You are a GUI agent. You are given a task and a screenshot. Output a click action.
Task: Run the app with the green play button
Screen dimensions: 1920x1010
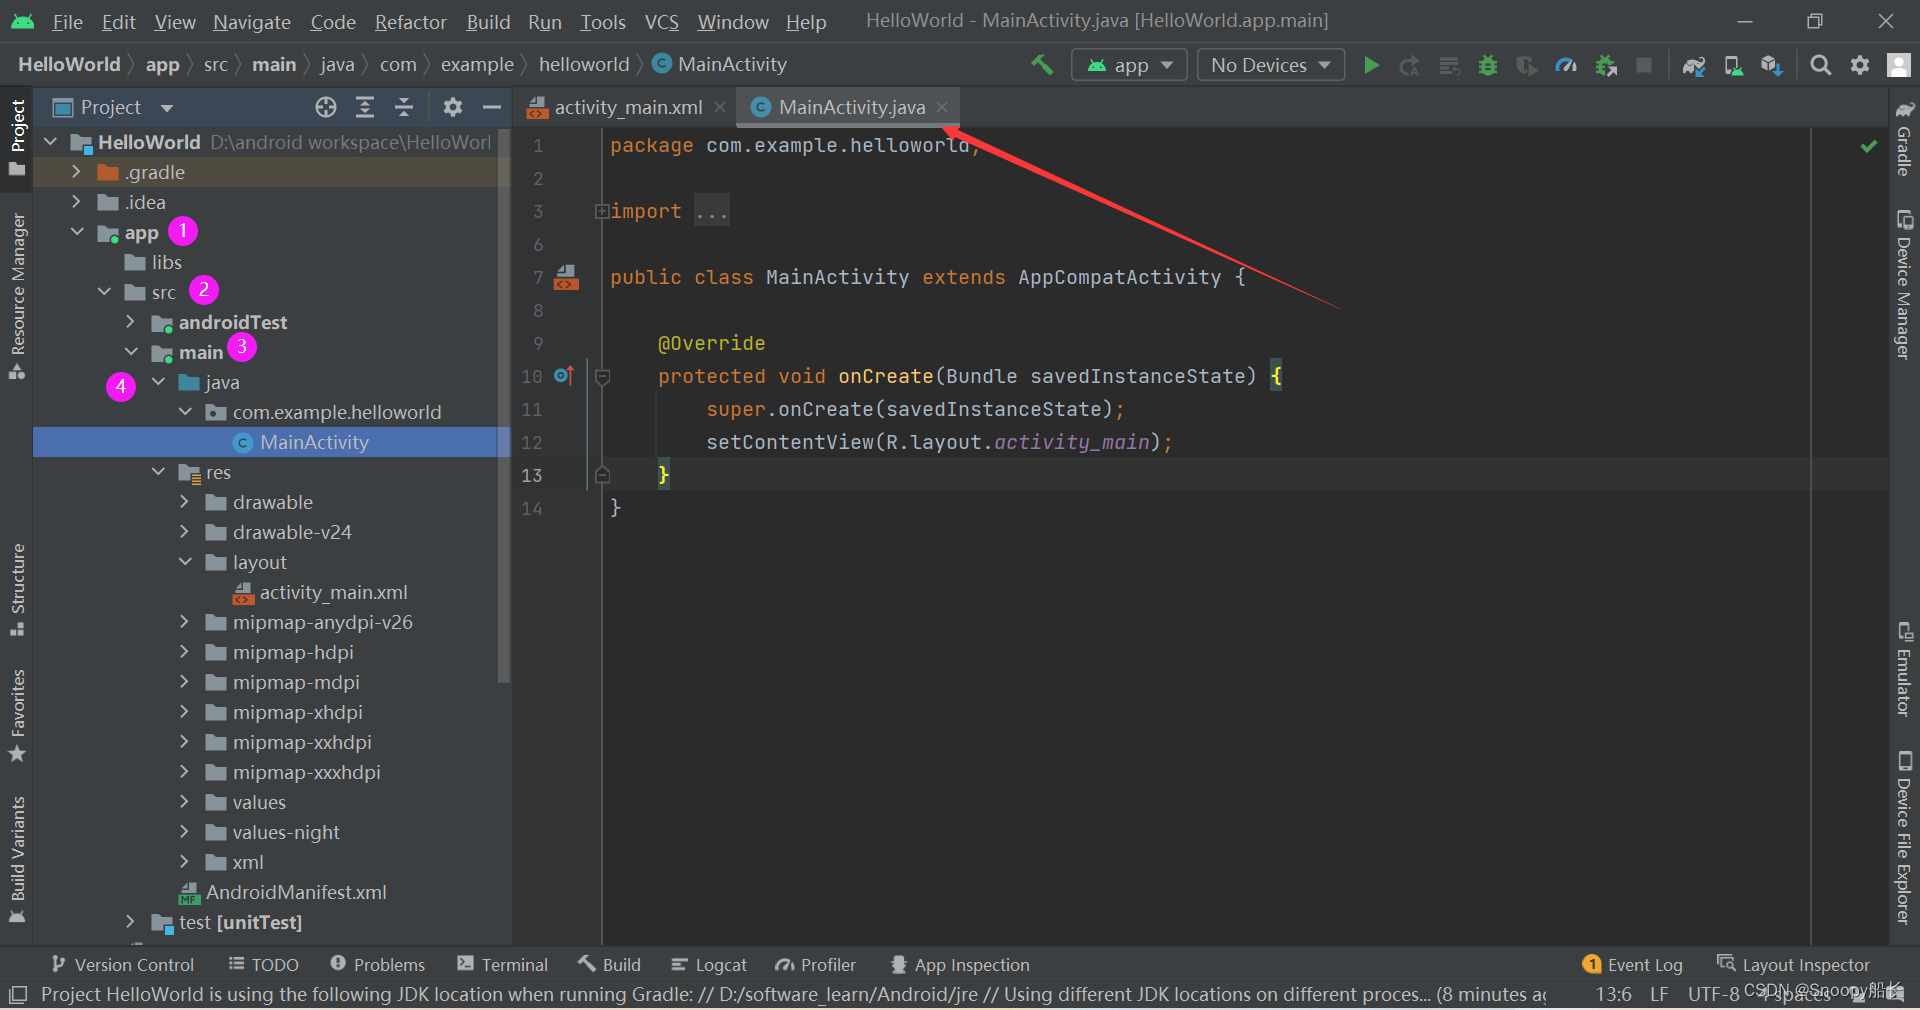coord(1371,65)
